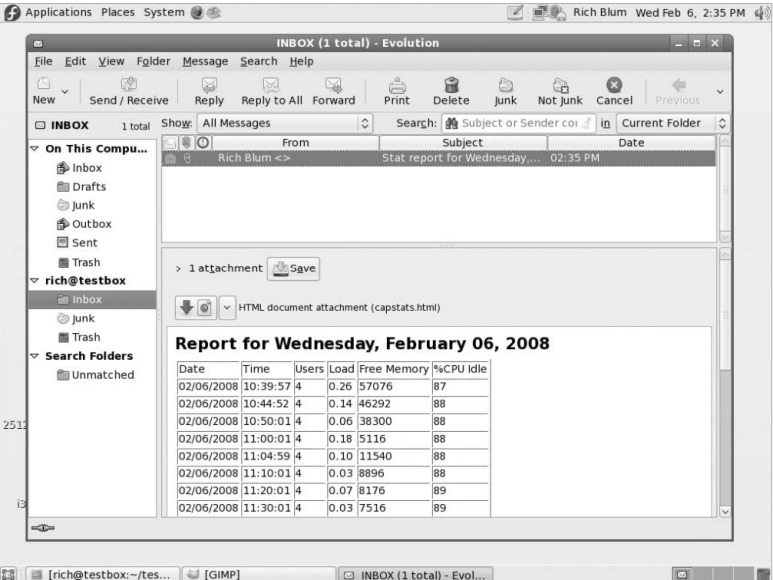The width and height of the screenshot is (773, 580).
Task: Open the New button dropdown arrow
Action: (65, 92)
